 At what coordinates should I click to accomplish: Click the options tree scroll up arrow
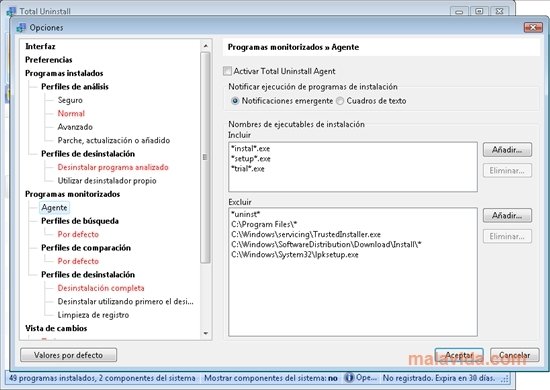(206, 46)
